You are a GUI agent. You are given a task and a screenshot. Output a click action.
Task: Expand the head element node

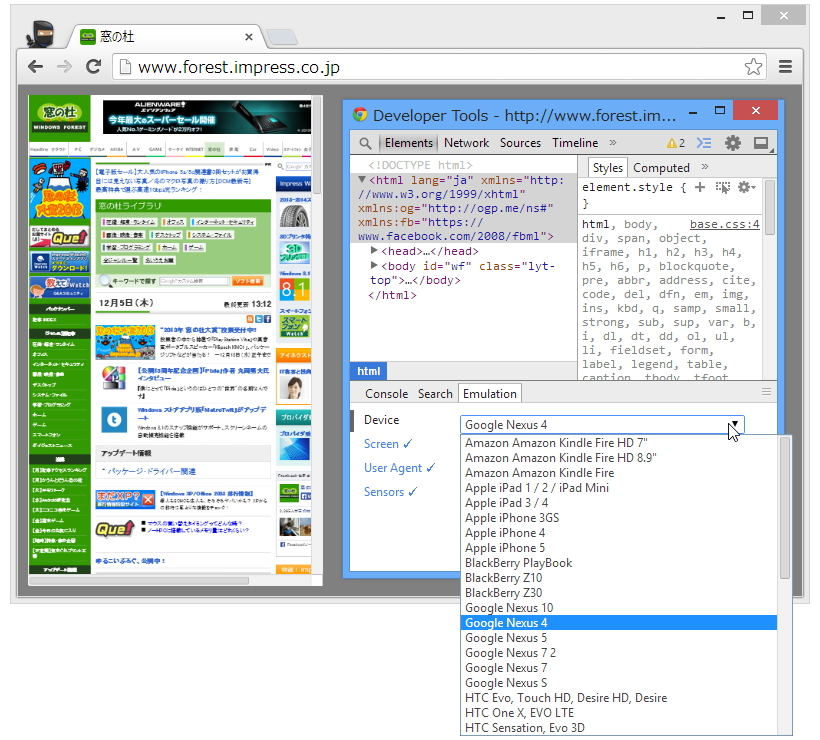tap(374, 251)
